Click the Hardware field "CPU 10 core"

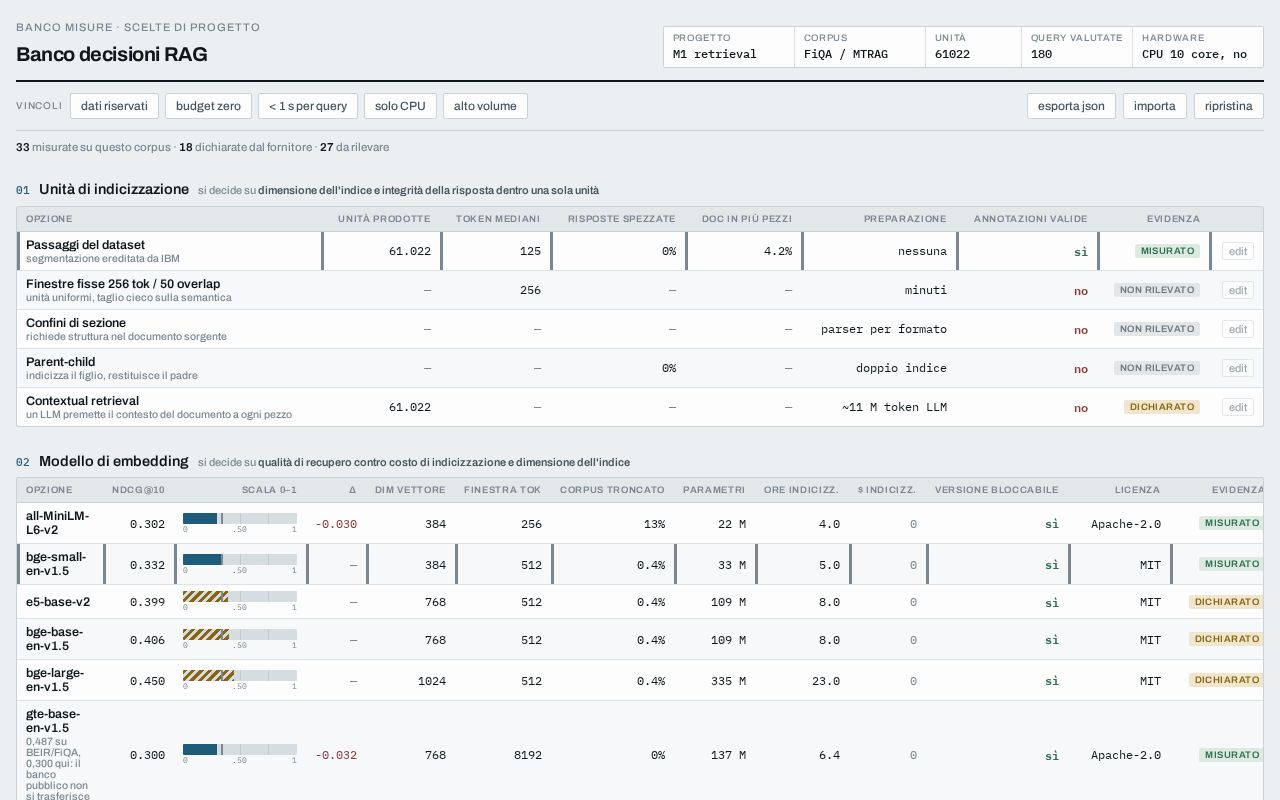pos(1197,47)
